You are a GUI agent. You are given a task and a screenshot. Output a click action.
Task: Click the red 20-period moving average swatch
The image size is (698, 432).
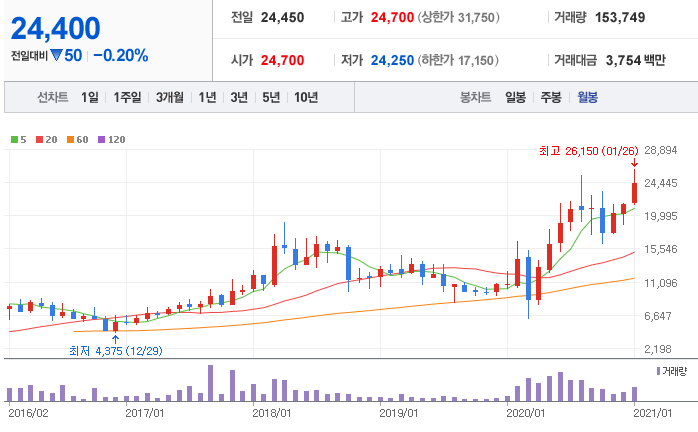point(39,139)
